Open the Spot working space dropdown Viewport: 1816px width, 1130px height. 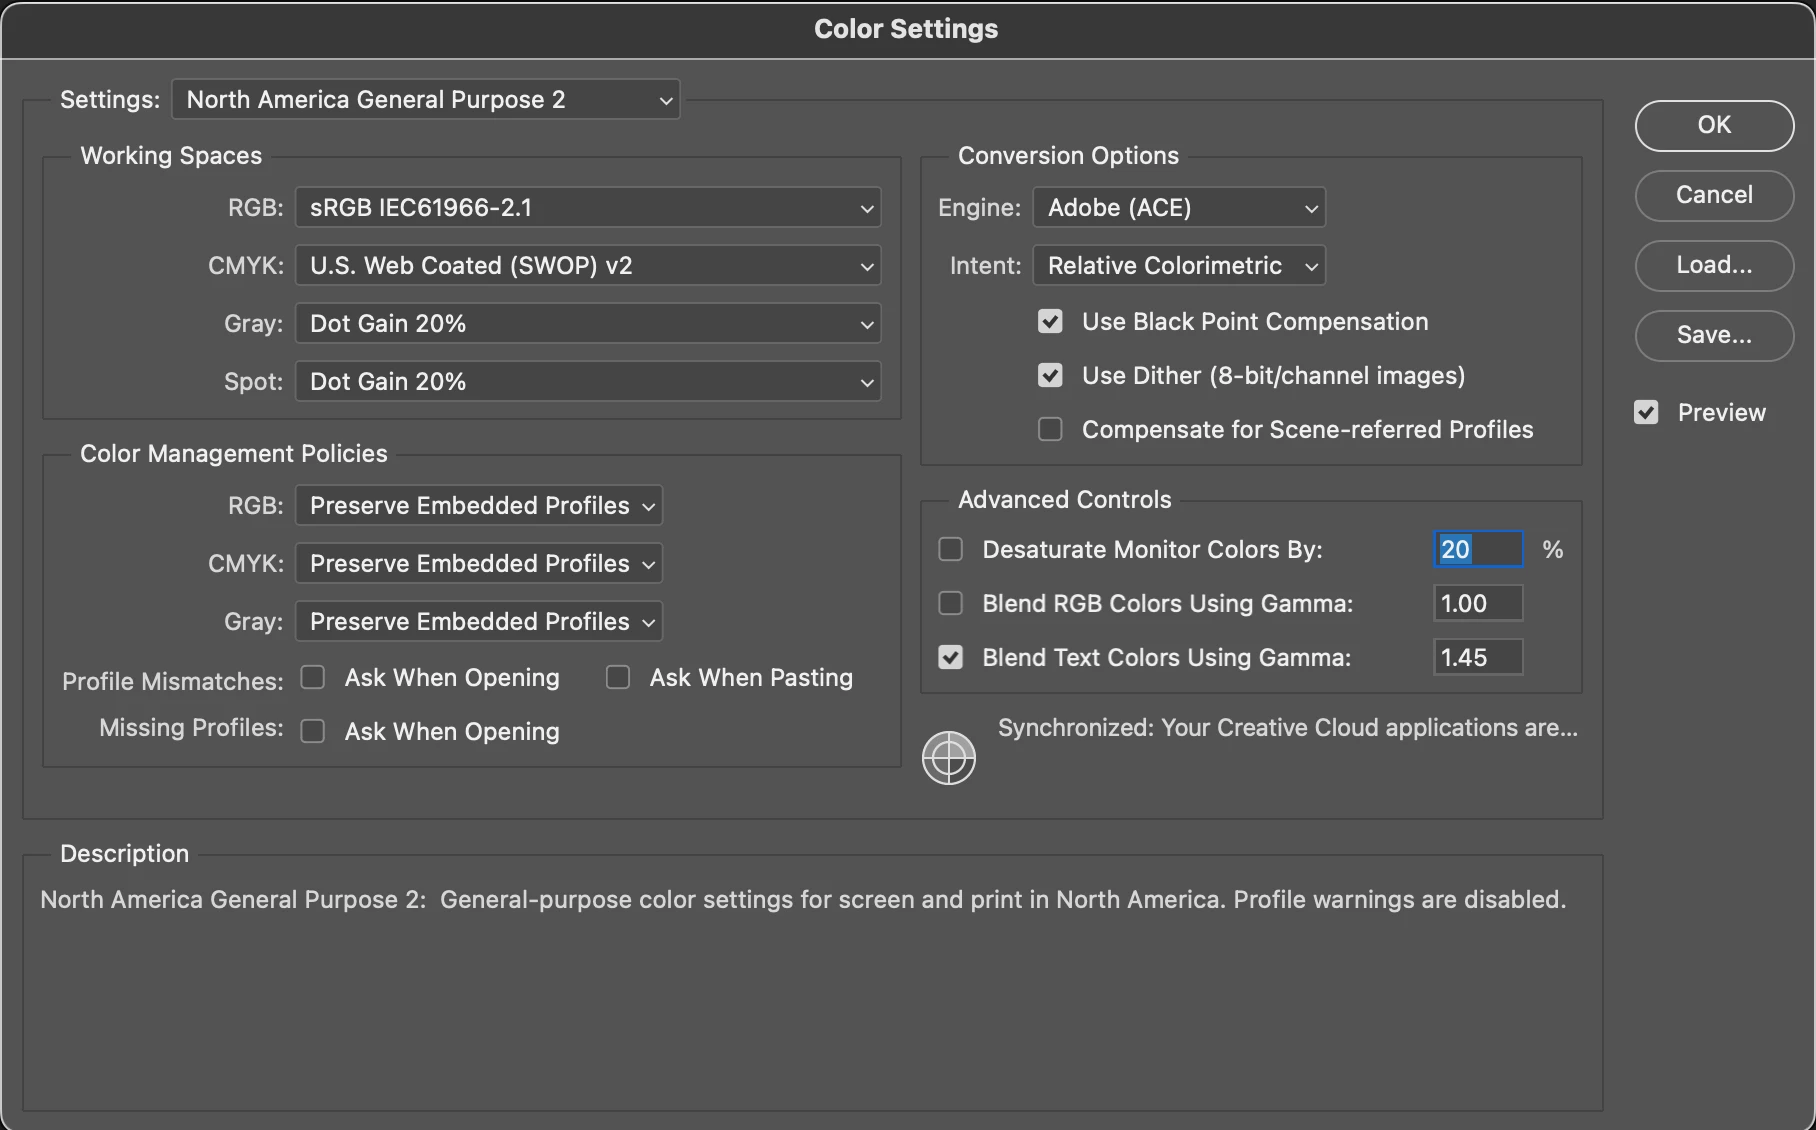[588, 382]
